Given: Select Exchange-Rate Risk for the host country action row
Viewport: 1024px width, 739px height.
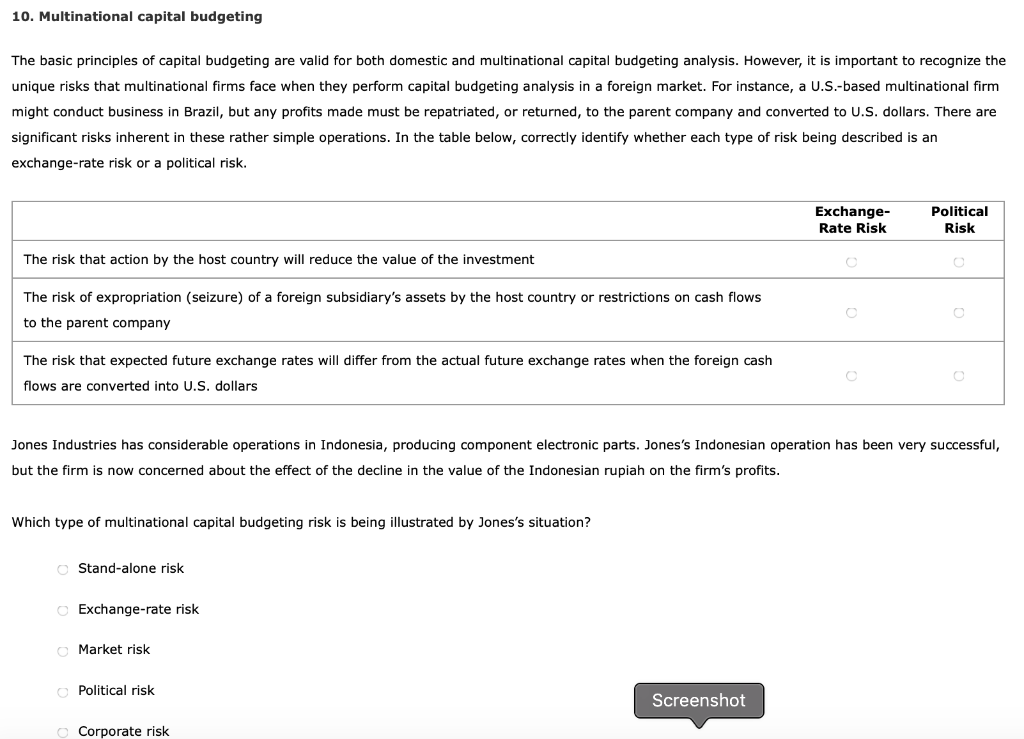Looking at the screenshot, I should coord(851,260).
